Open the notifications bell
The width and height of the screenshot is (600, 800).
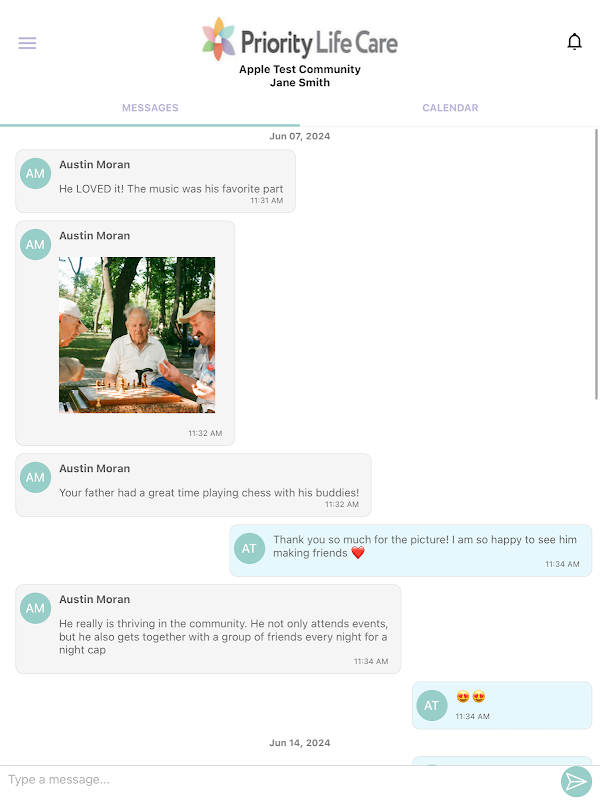pyautogui.click(x=574, y=41)
